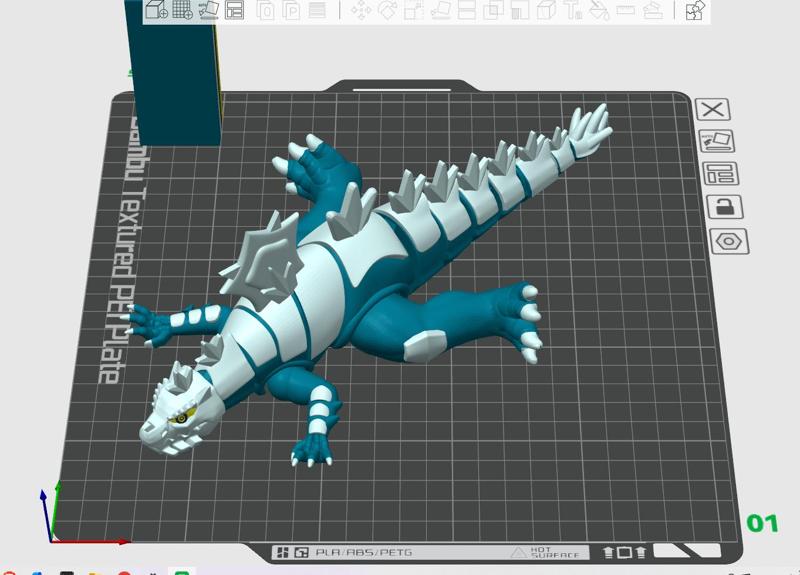Open the Assembly view icon
Image resolution: width=800 pixels, height=575 pixels.
696,11
